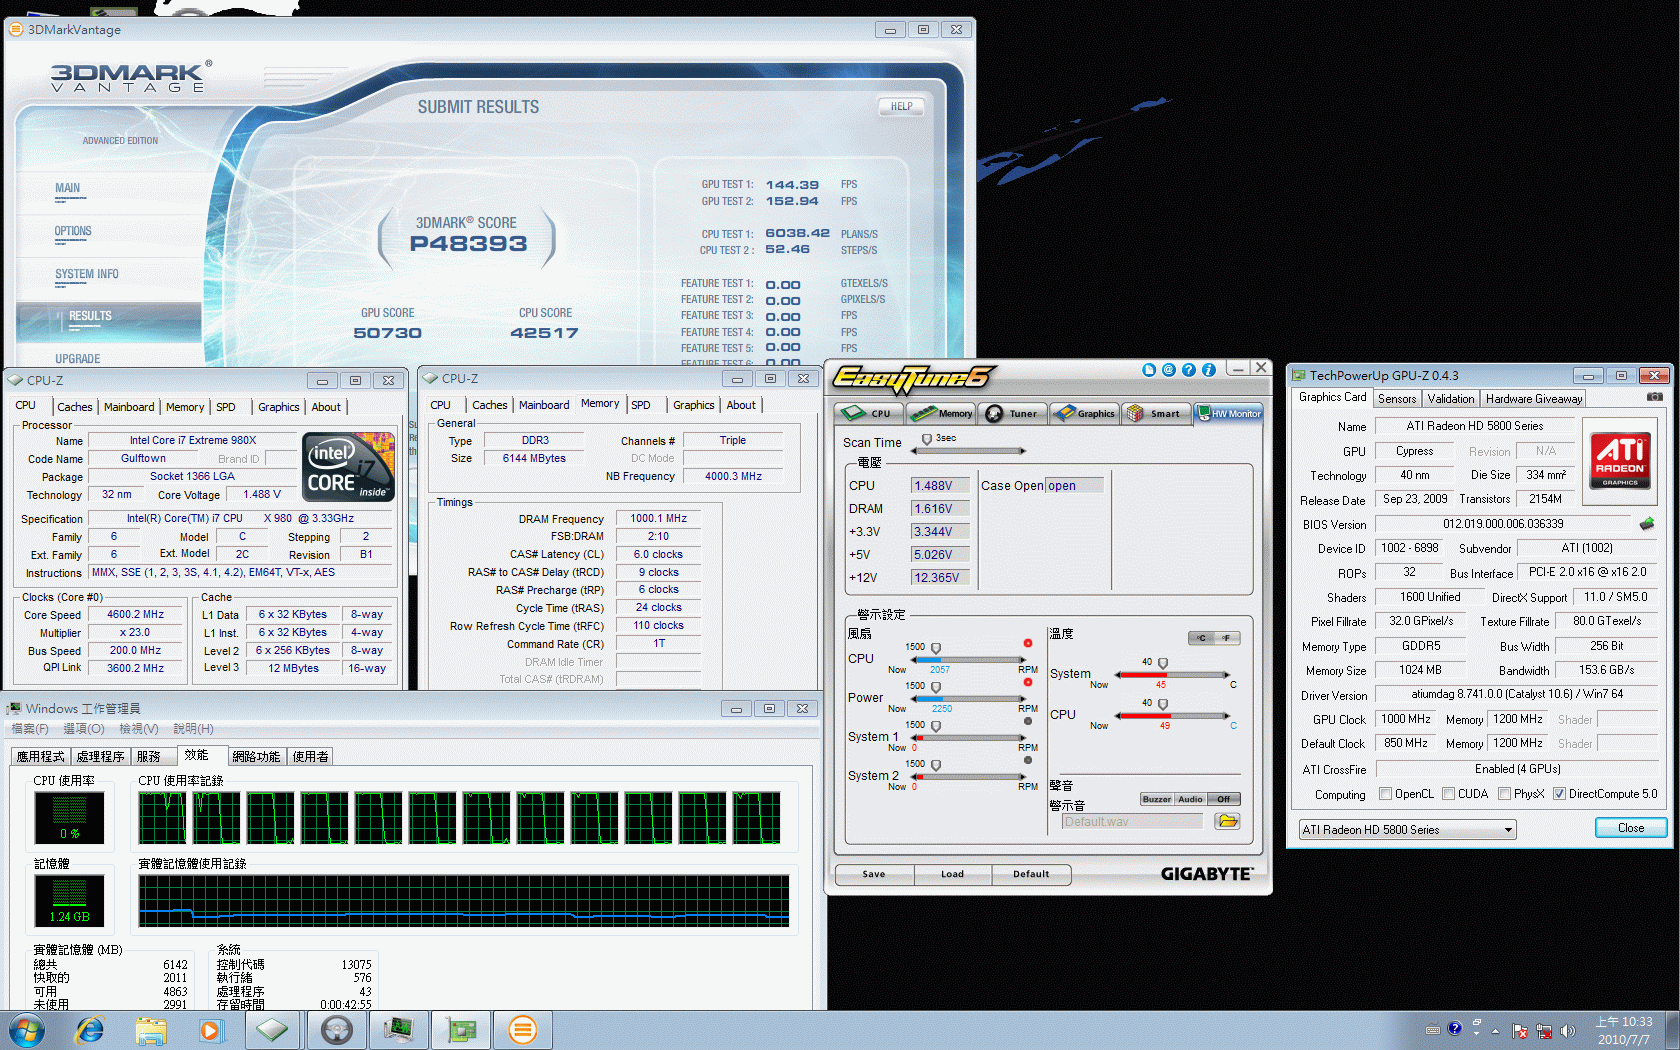1680x1050 pixels.
Task: Click the EasyTune6 document icon in title bar
Action: click(x=1148, y=370)
